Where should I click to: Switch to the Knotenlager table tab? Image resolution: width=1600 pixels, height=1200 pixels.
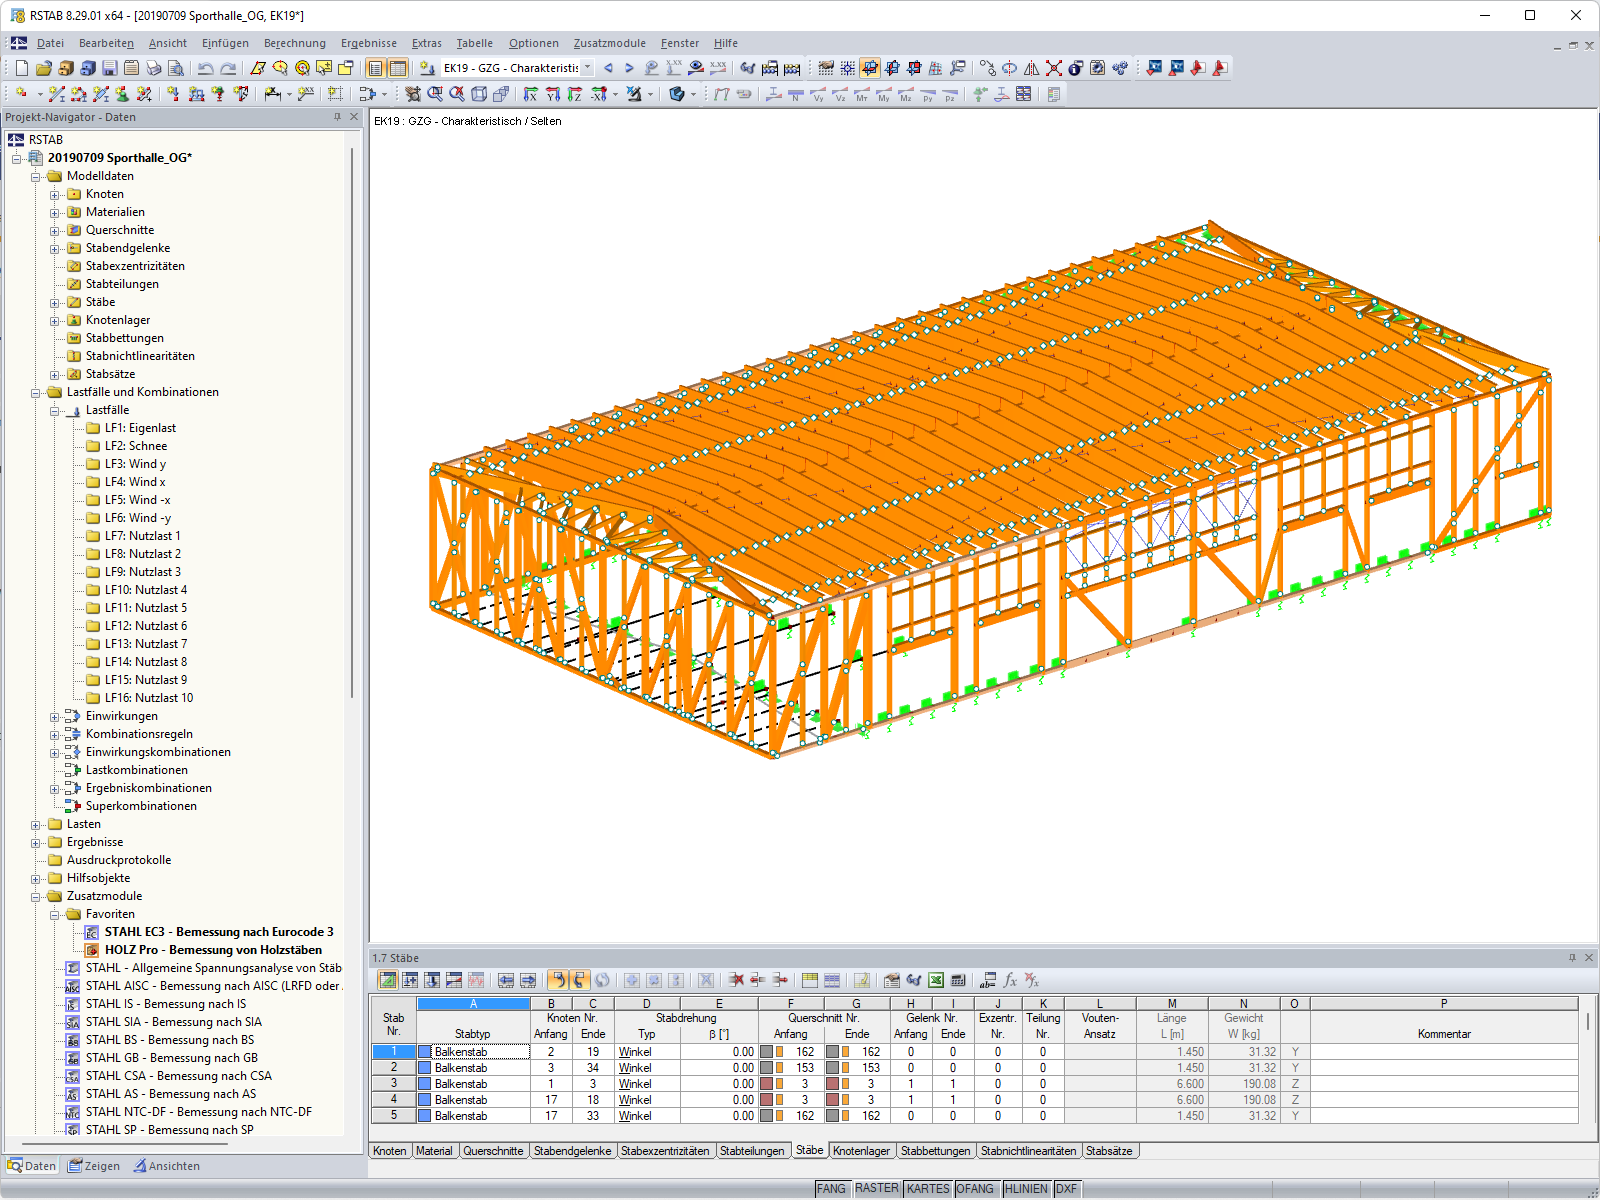click(x=861, y=1151)
